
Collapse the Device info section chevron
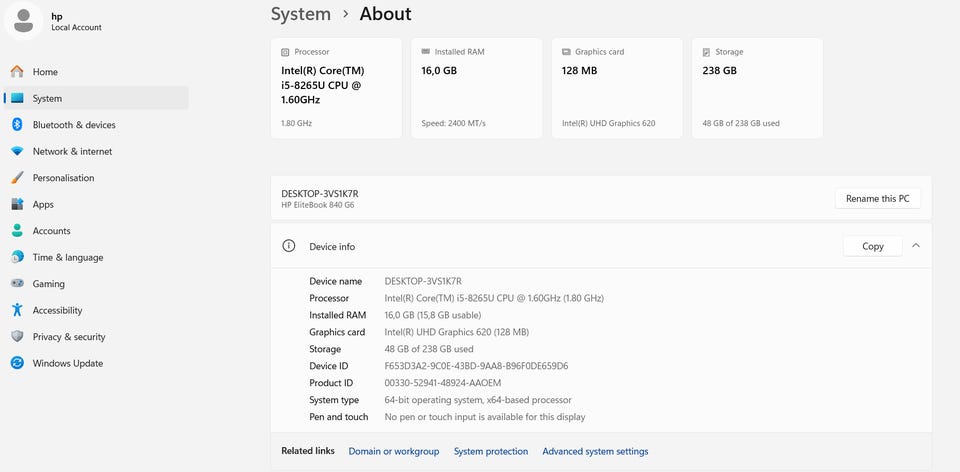pos(916,245)
